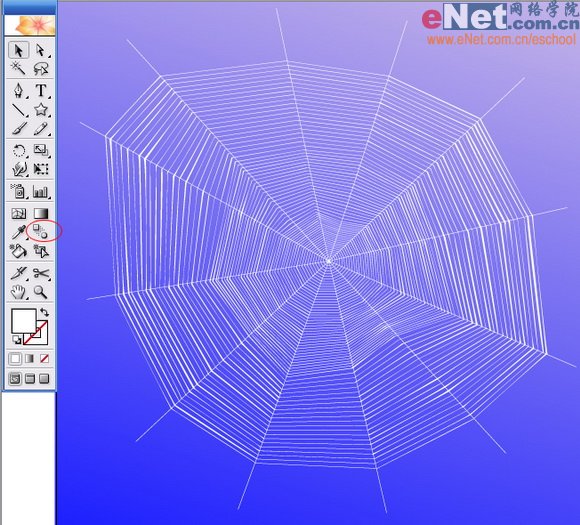Choose the Live Paint Bucket tool
This screenshot has width=580, height=525.
point(18,251)
